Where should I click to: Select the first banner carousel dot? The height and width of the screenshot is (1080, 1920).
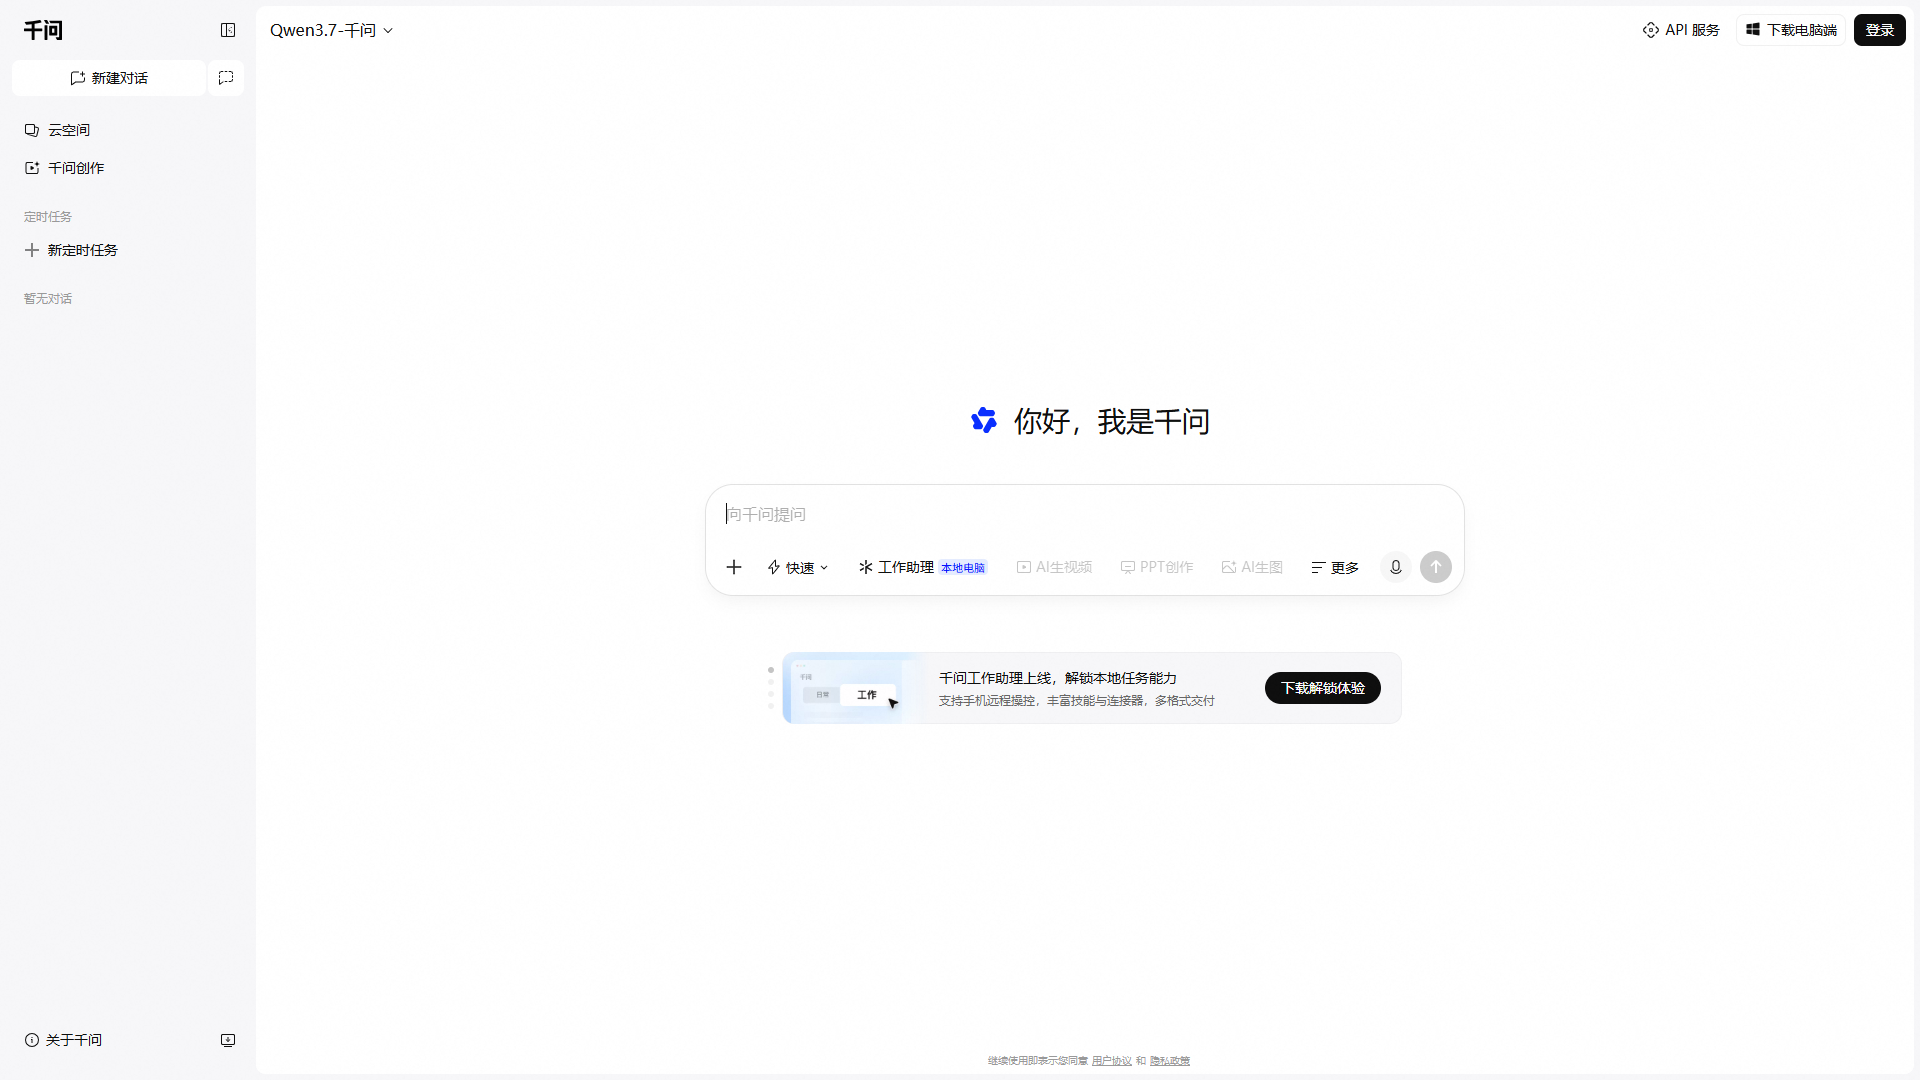pyautogui.click(x=771, y=670)
